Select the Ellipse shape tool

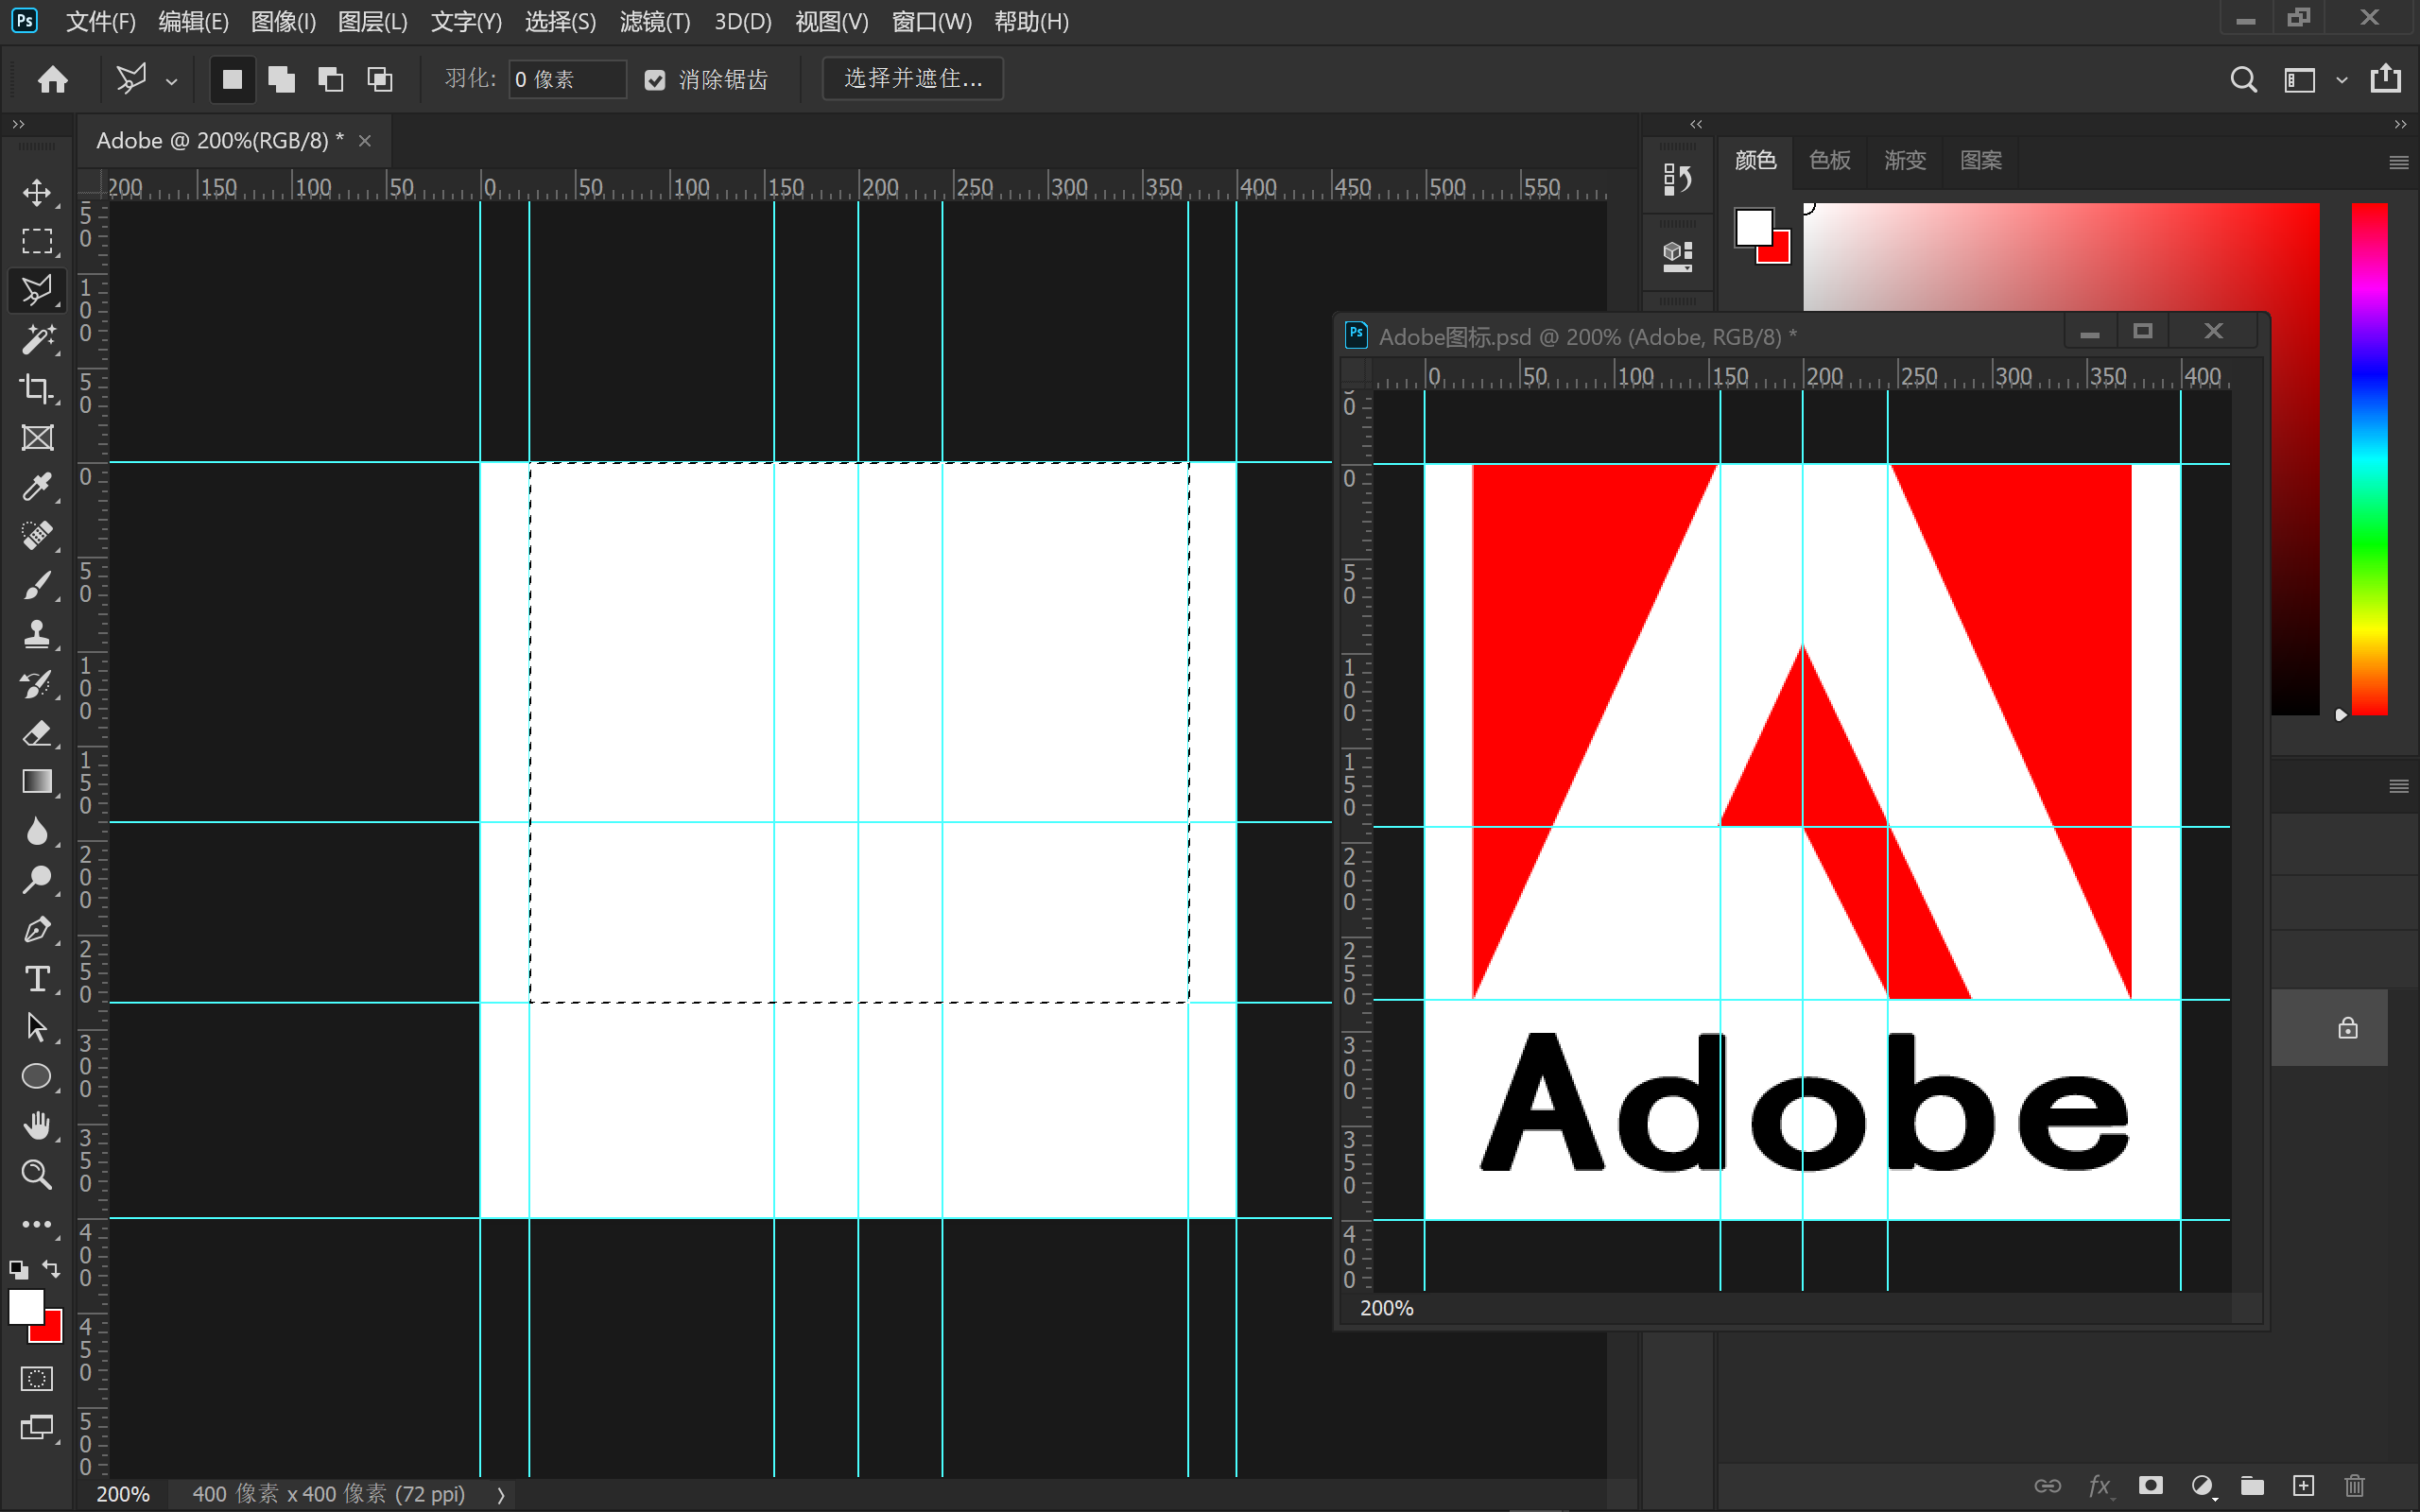coord(37,1077)
